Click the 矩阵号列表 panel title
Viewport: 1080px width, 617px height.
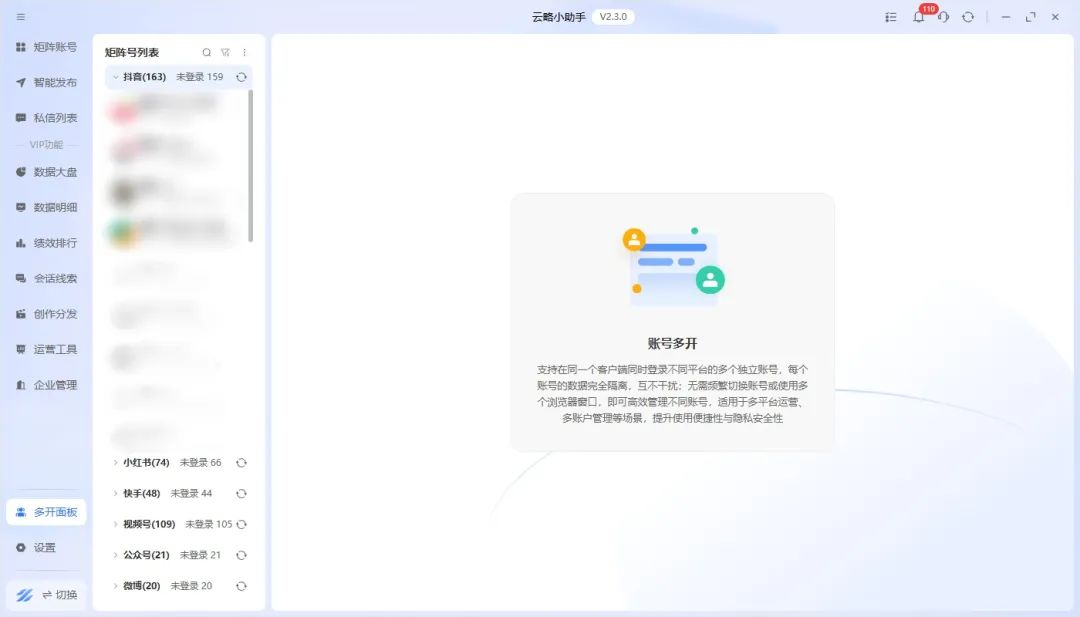click(x=132, y=52)
